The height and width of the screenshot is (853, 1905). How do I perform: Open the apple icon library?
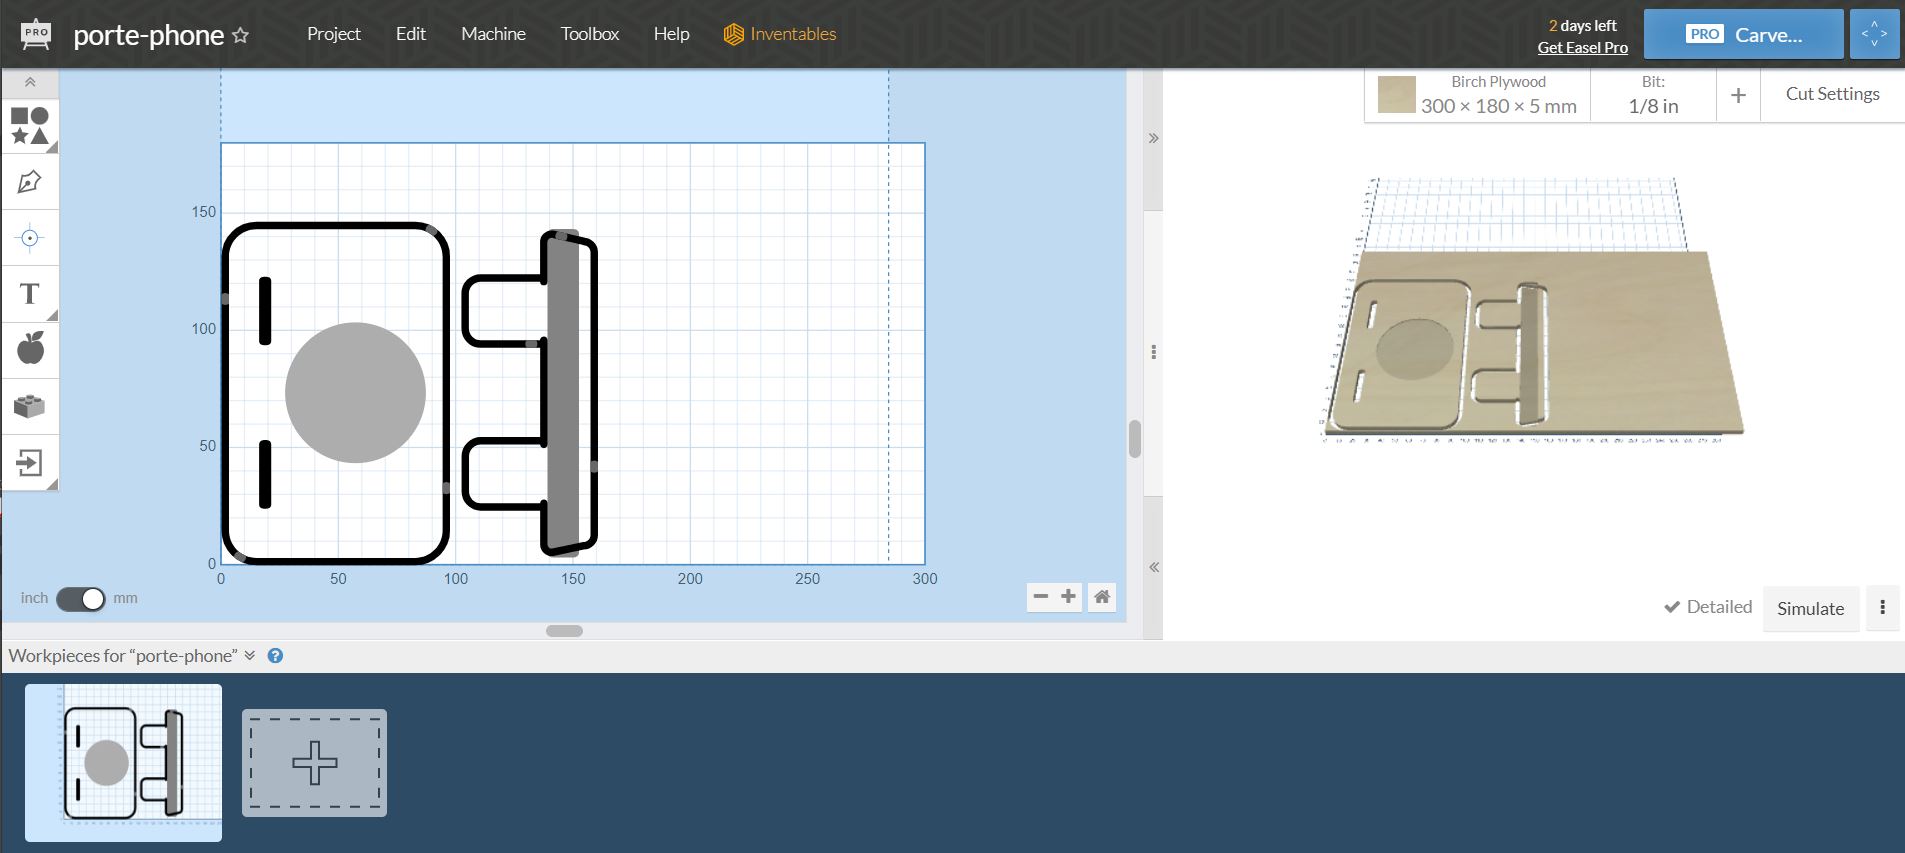(x=30, y=349)
